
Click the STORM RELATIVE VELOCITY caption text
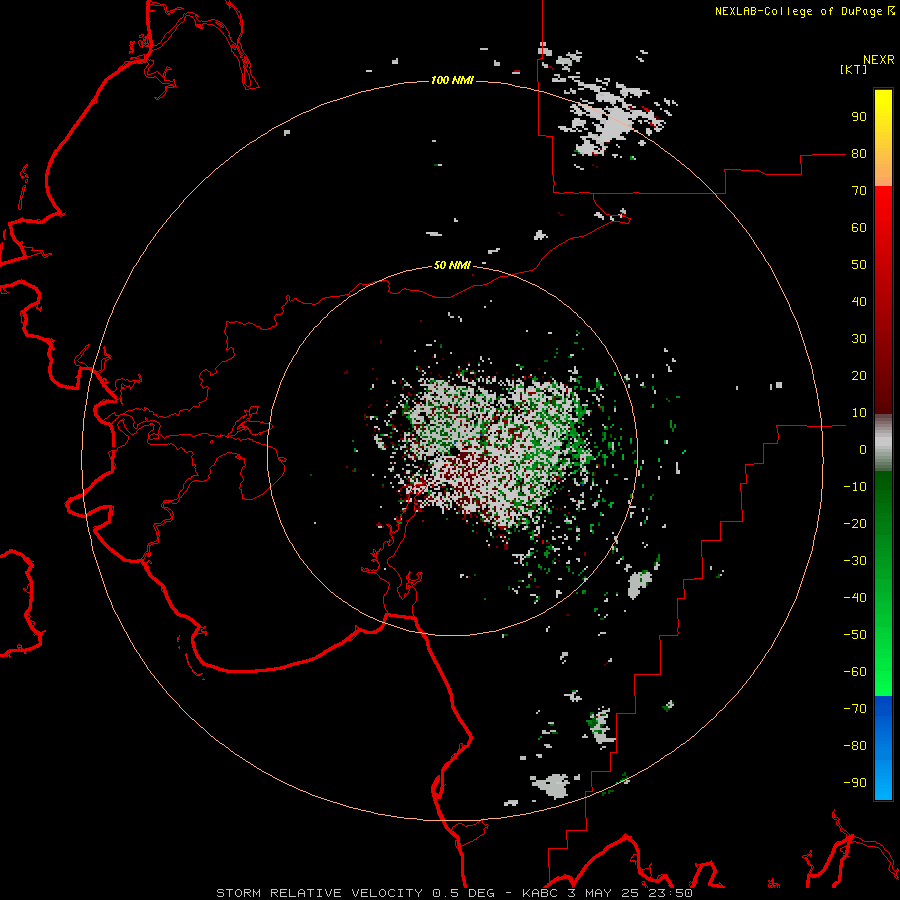[320, 893]
